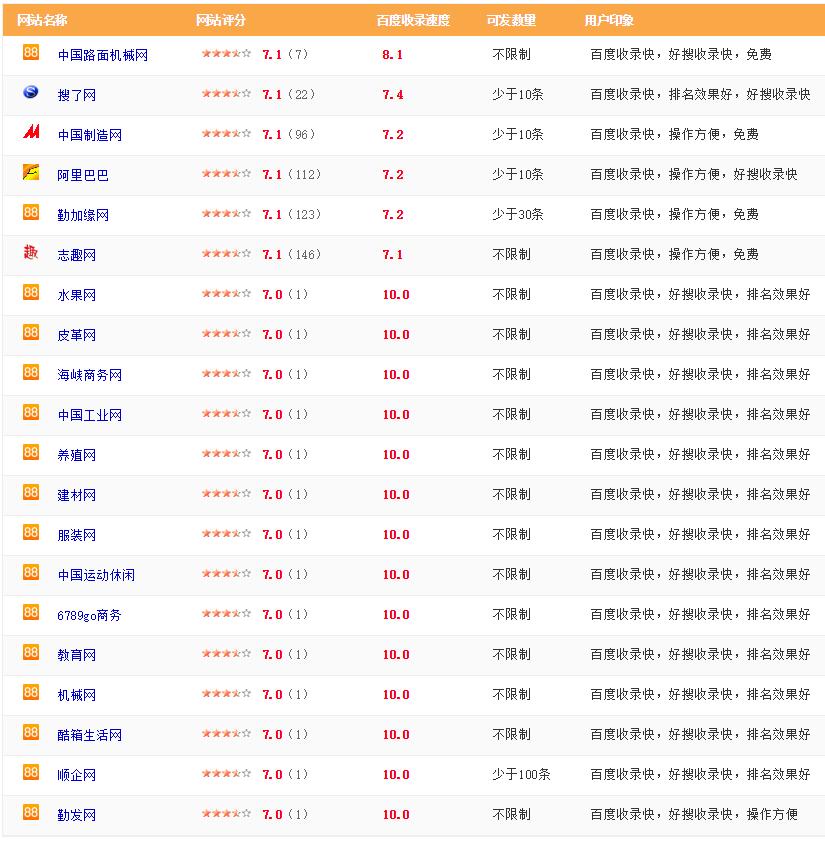Open the 酷箱生活网 link
The width and height of the screenshot is (825, 841).
tap(90, 735)
